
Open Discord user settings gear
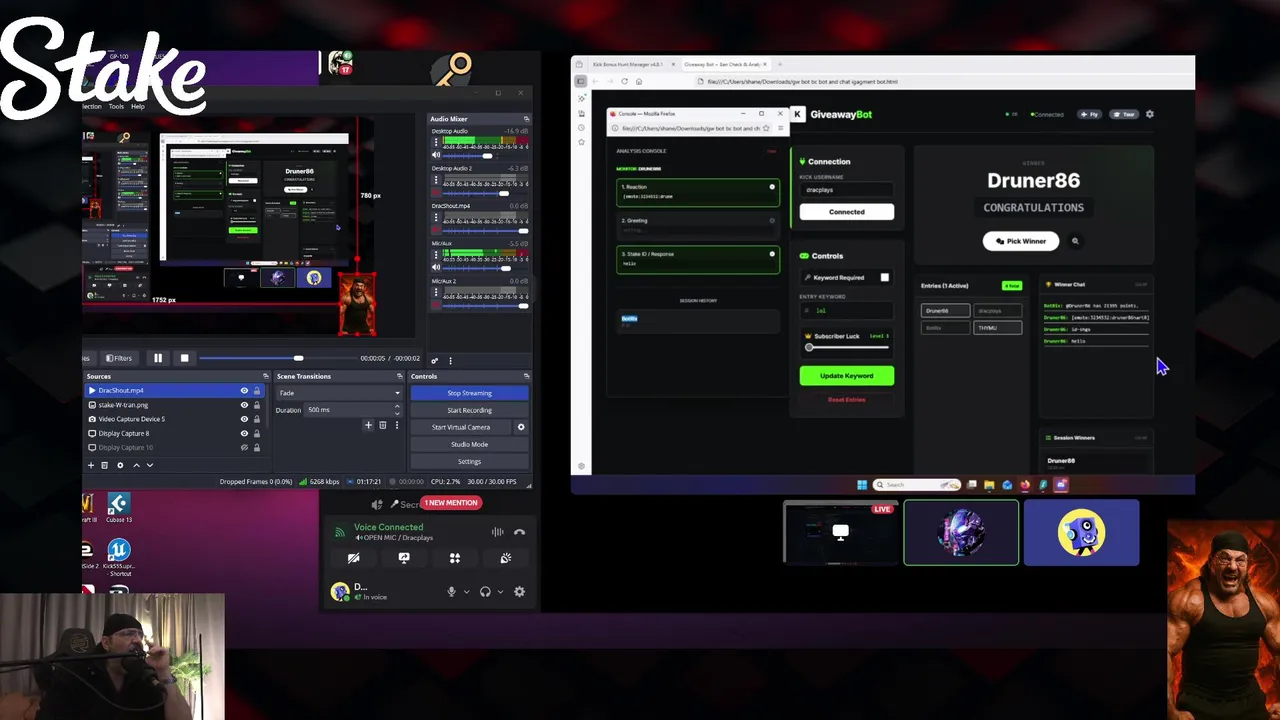point(519,592)
